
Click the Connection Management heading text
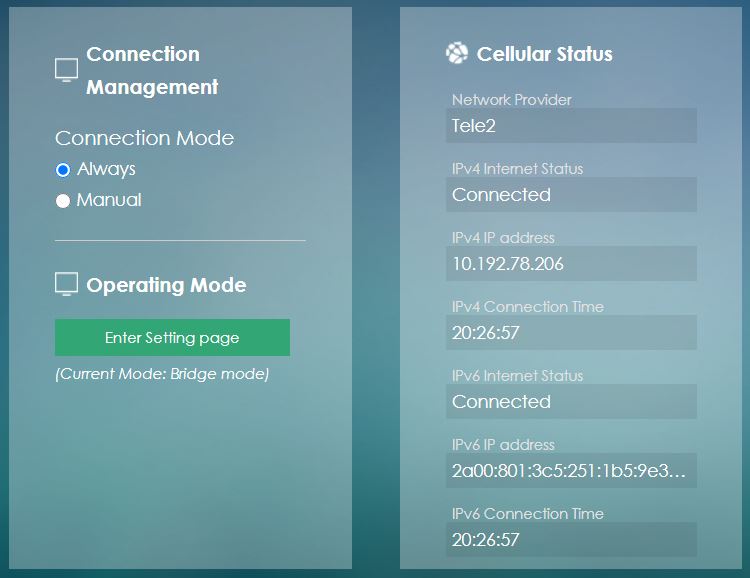click(151, 70)
